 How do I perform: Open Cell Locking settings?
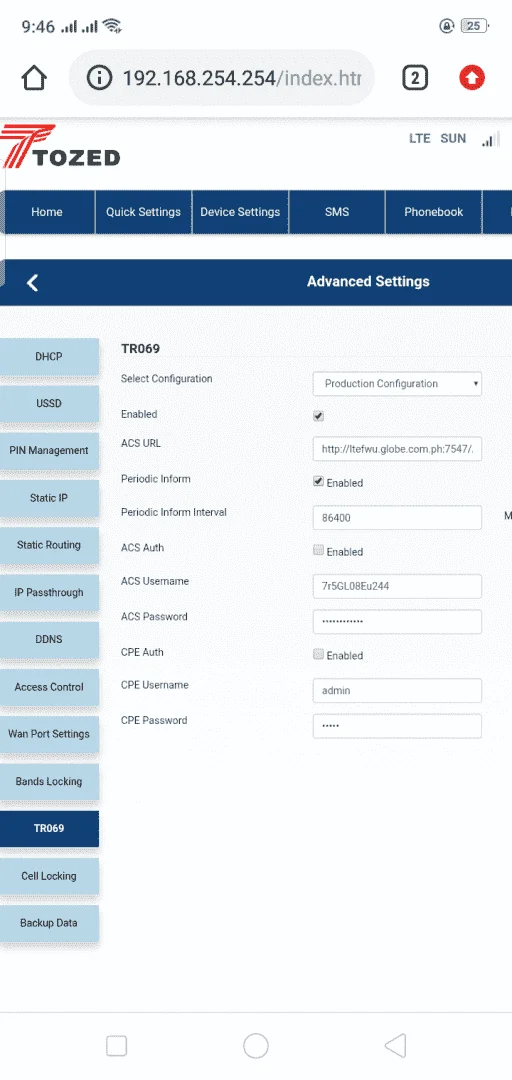click(49, 876)
